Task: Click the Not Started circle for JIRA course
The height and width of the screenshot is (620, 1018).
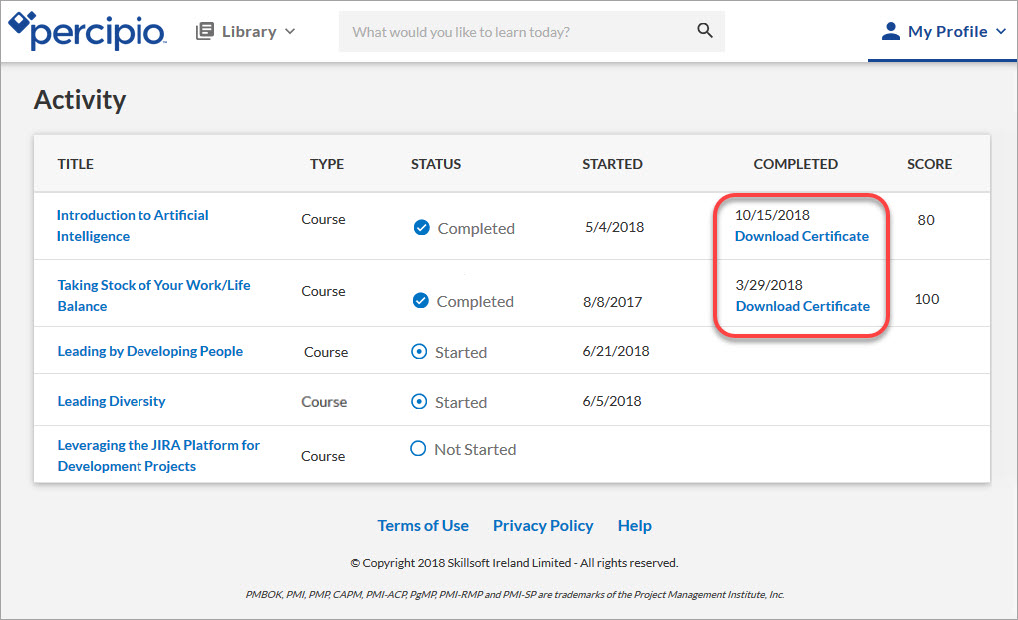Action: pos(419,449)
